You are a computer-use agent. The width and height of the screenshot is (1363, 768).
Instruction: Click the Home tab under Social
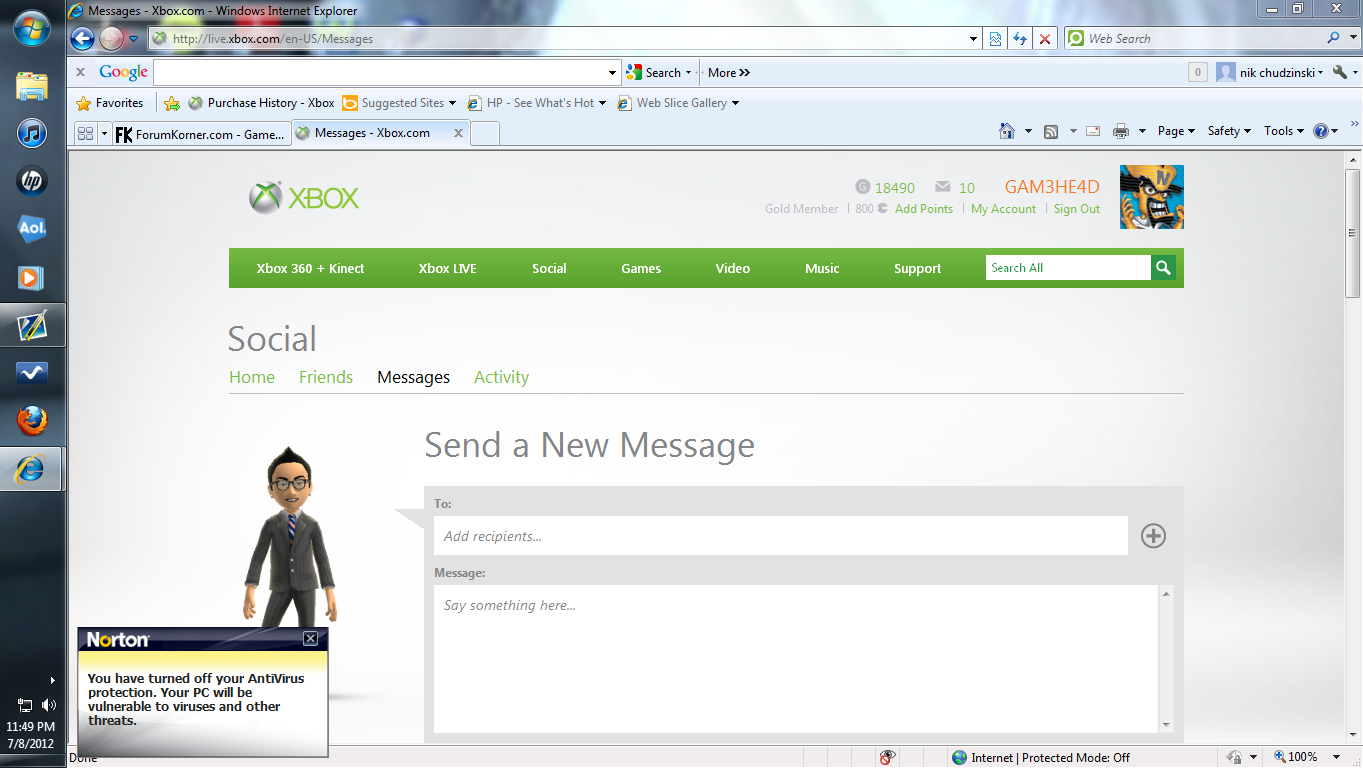[x=252, y=377]
